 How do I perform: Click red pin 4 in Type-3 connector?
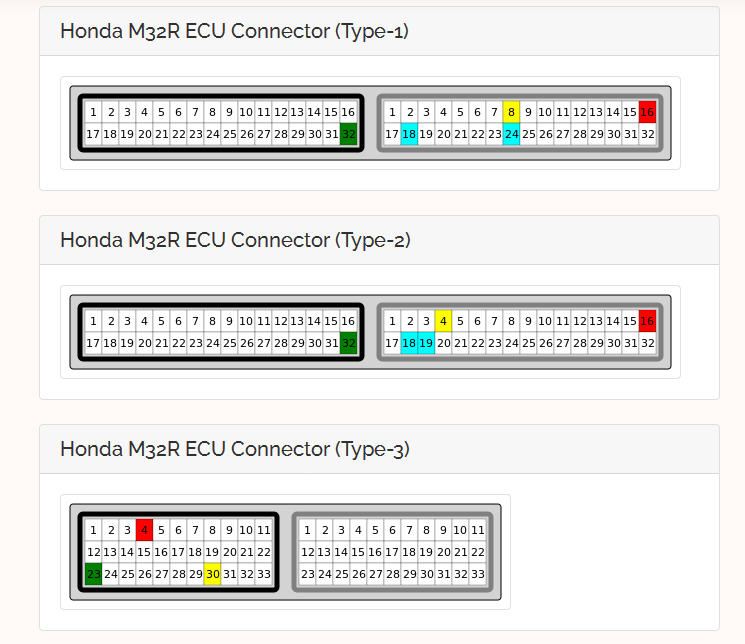click(144, 530)
